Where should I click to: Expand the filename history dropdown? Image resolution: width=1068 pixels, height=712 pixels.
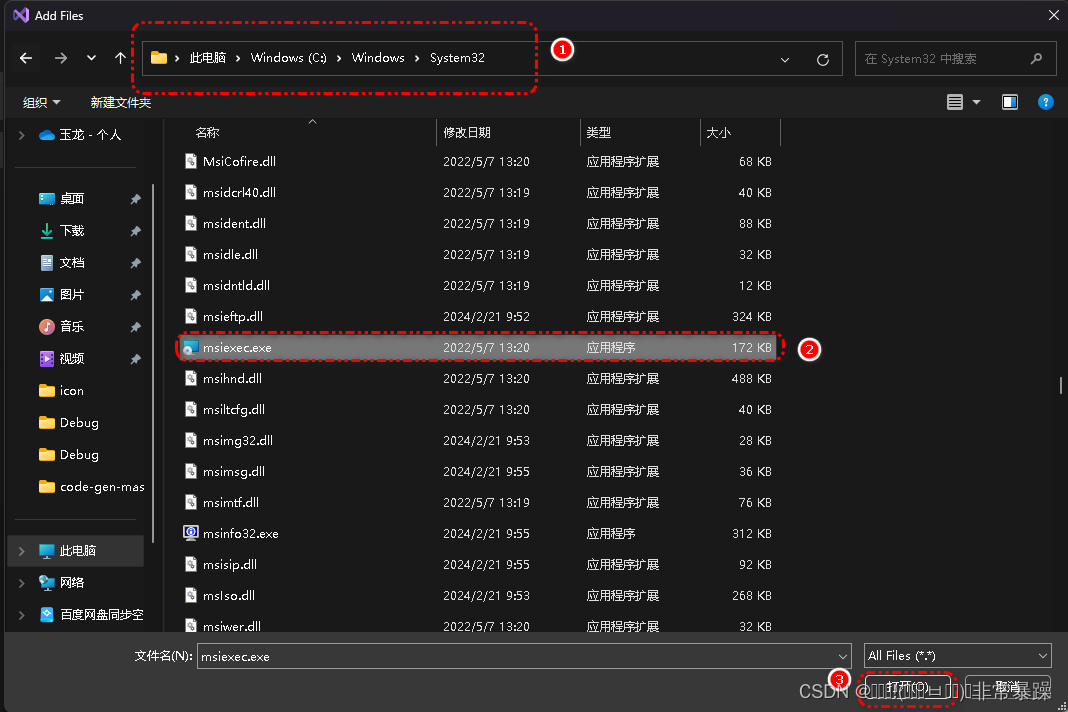coord(843,656)
